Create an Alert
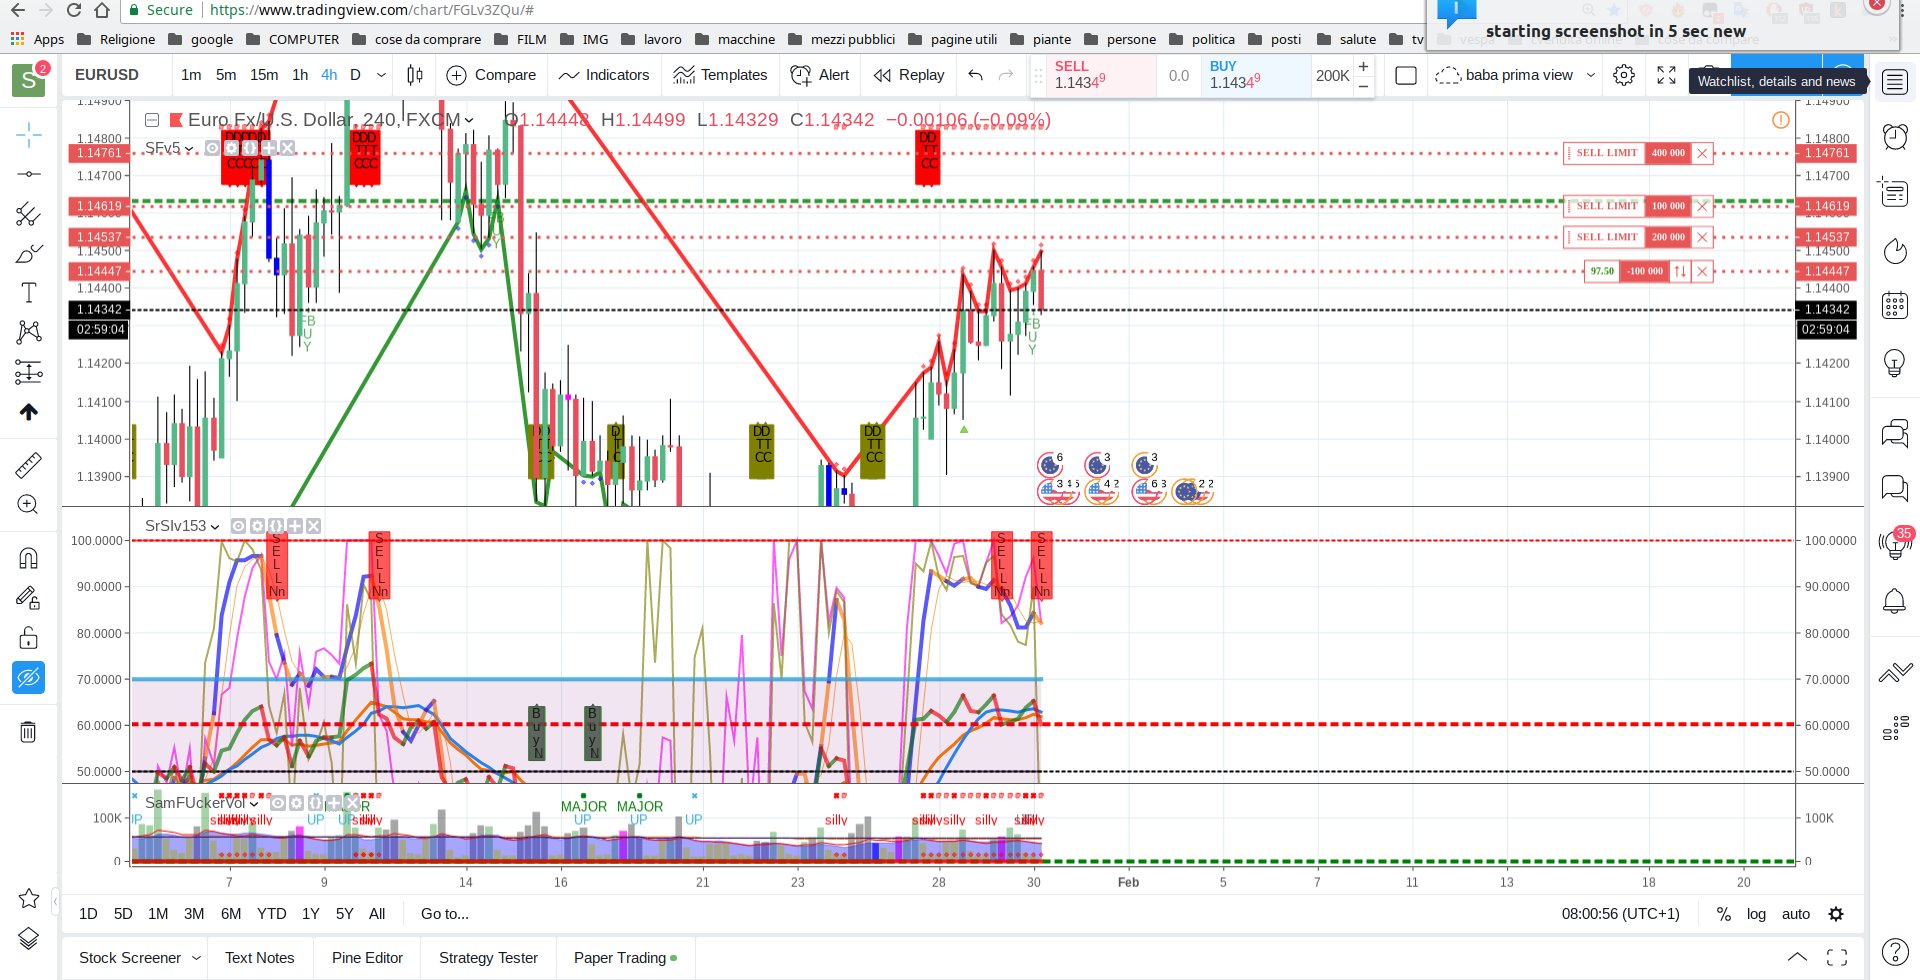The width and height of the screenshot is (1920, 980). click(820, 75)
